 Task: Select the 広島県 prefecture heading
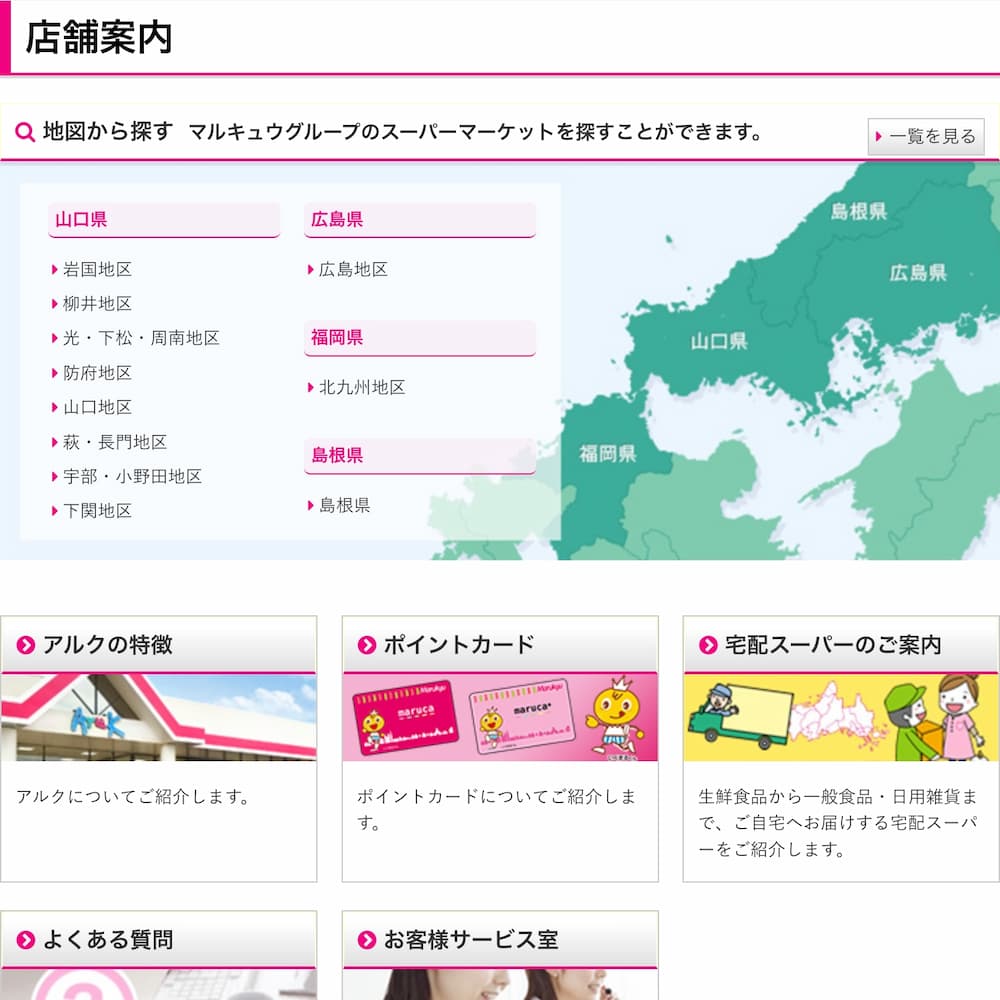420,219
